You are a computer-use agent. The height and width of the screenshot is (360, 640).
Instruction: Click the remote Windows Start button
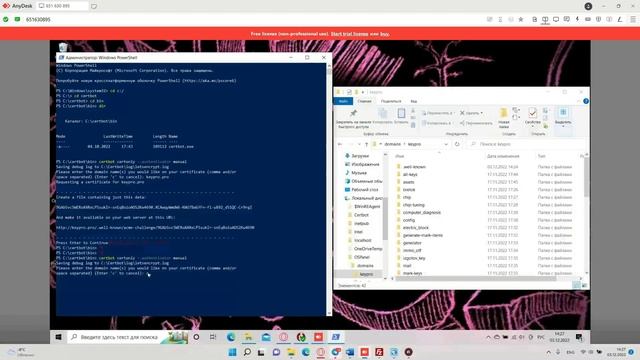(58, 337)
